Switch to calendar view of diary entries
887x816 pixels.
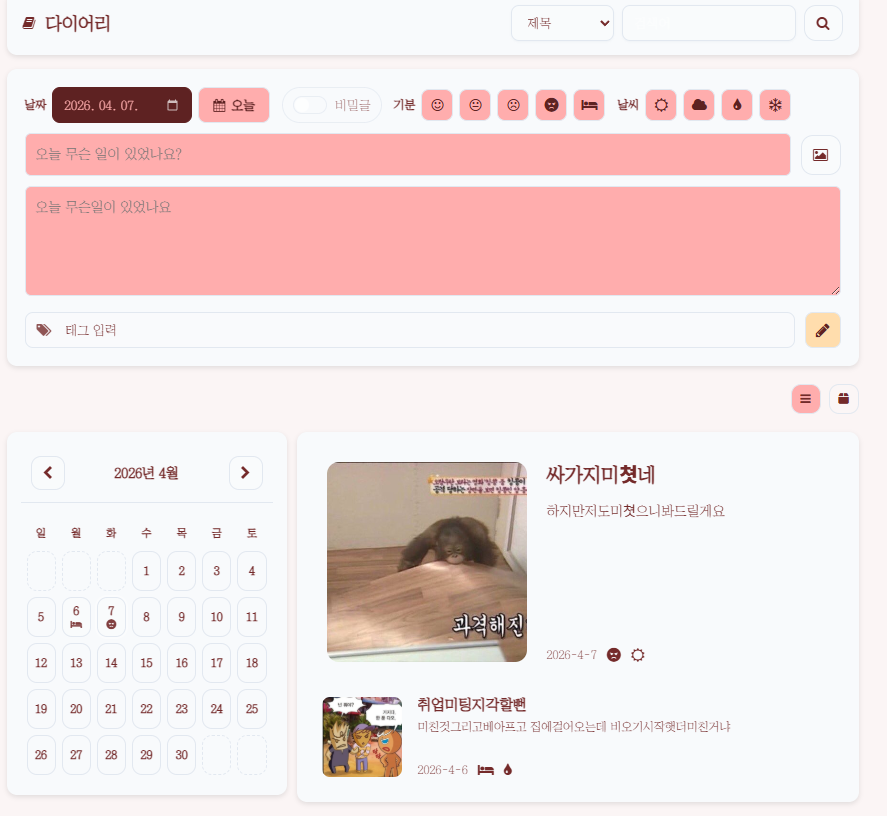coord(843,398)
